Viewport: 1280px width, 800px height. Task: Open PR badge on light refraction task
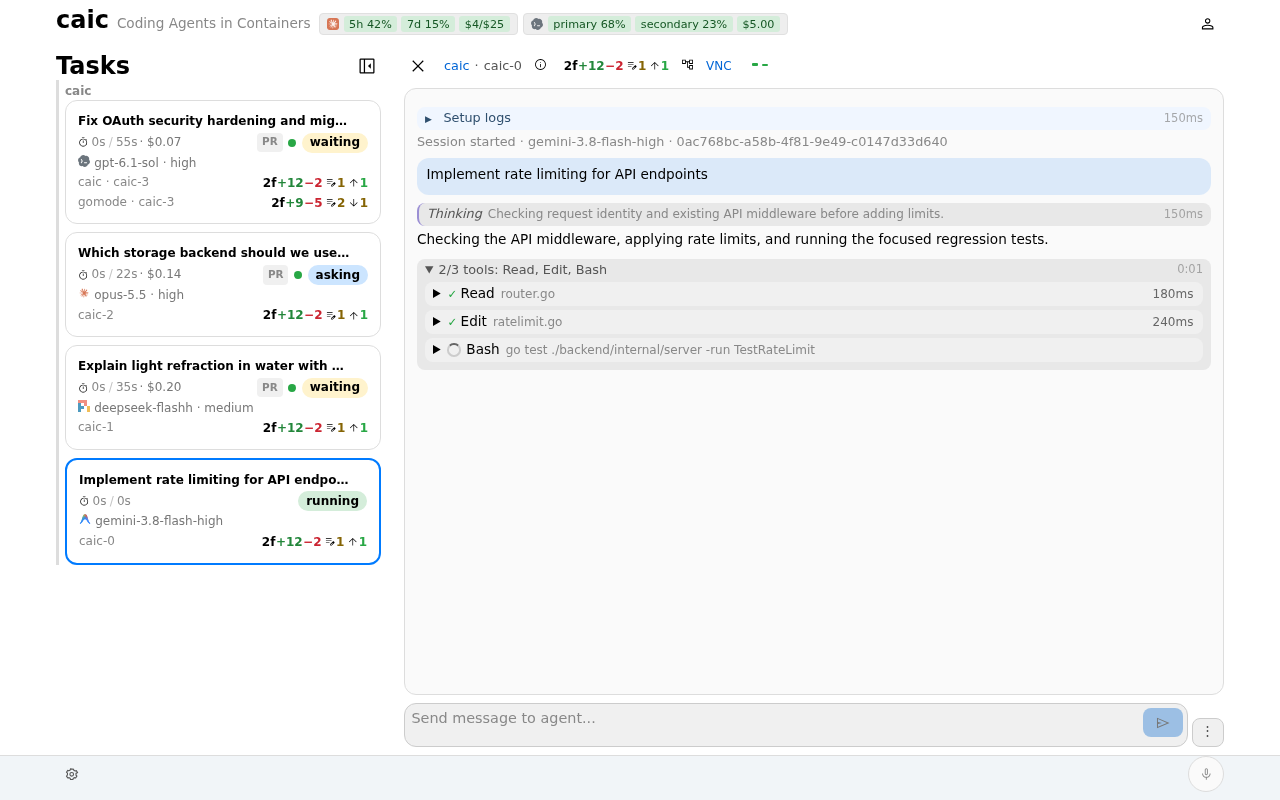270,388
